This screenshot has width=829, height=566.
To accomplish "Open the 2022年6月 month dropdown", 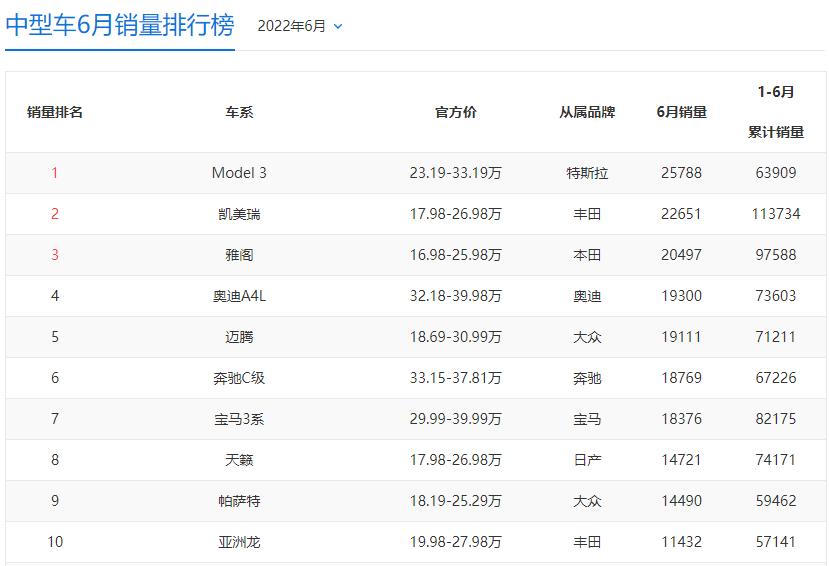I will point(300,26).
